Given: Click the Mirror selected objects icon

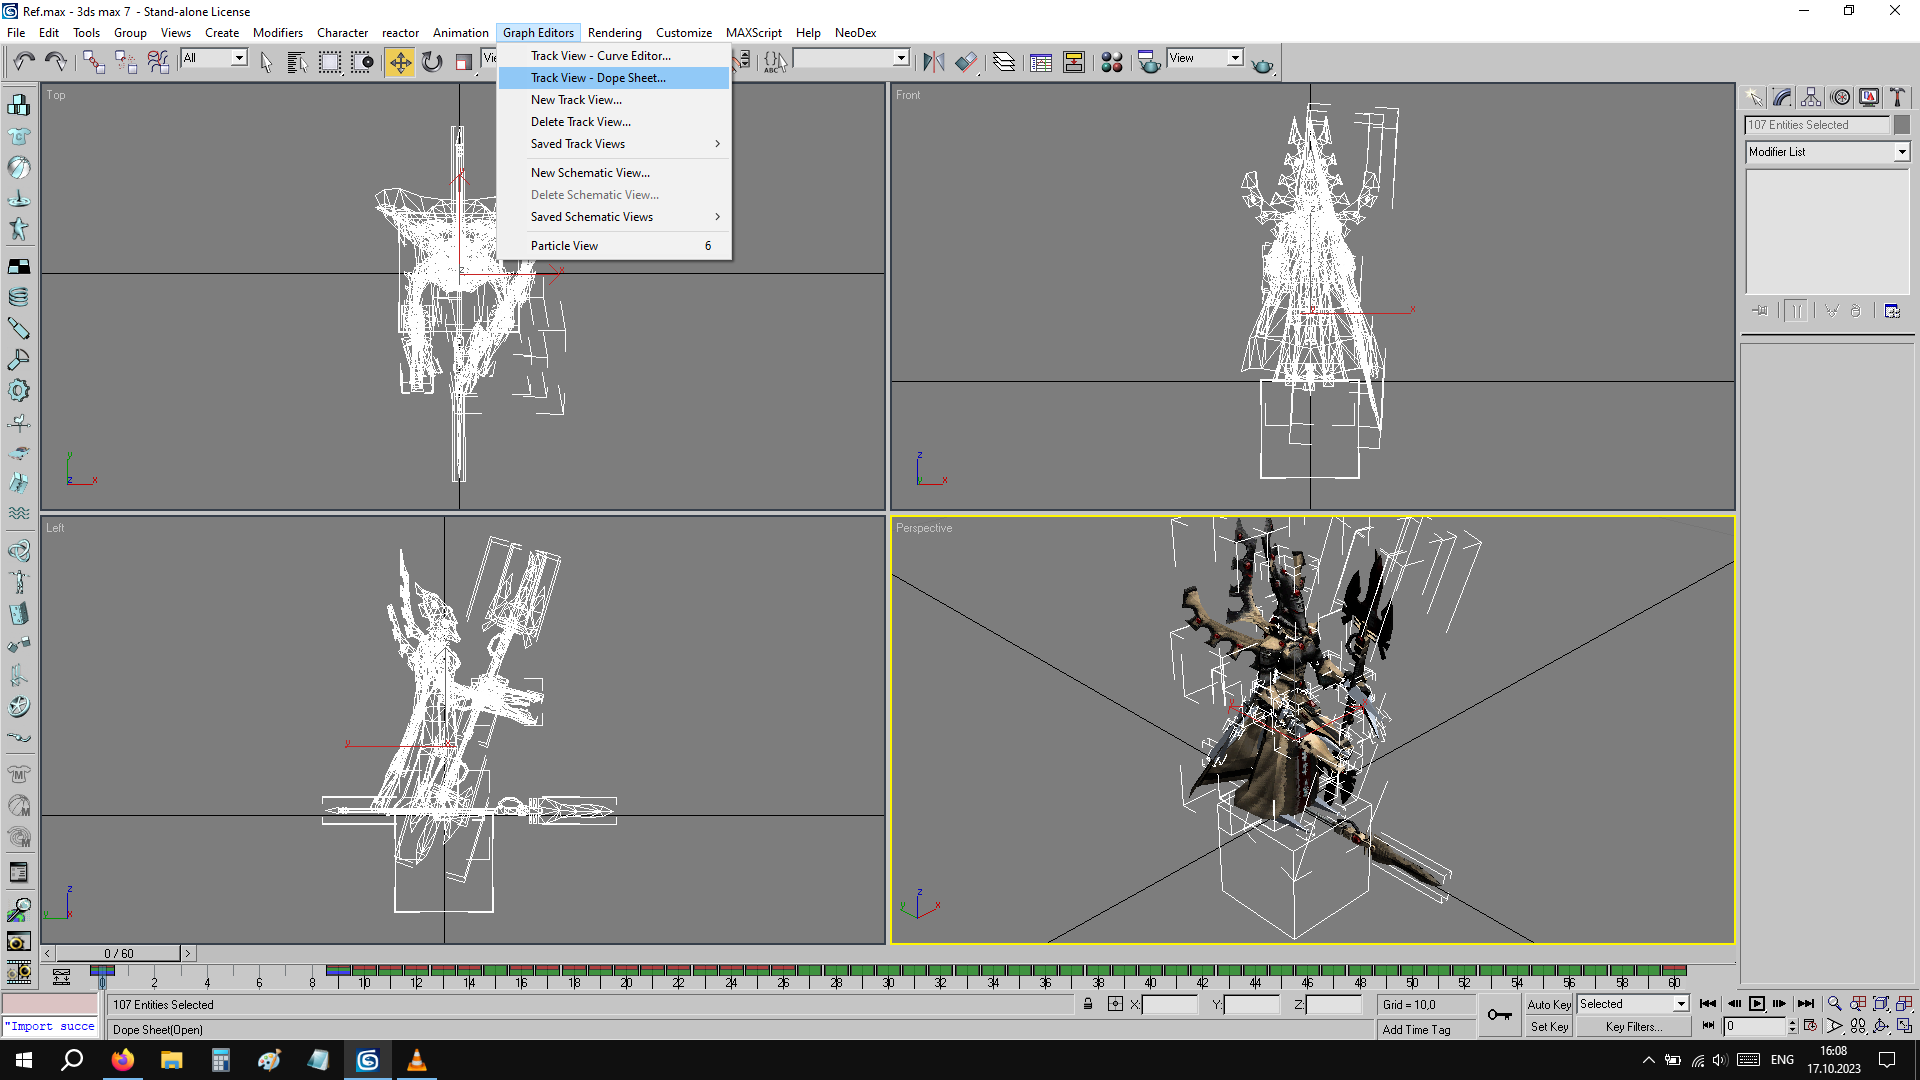Looking at the screenshot, I should click(933, 62).
